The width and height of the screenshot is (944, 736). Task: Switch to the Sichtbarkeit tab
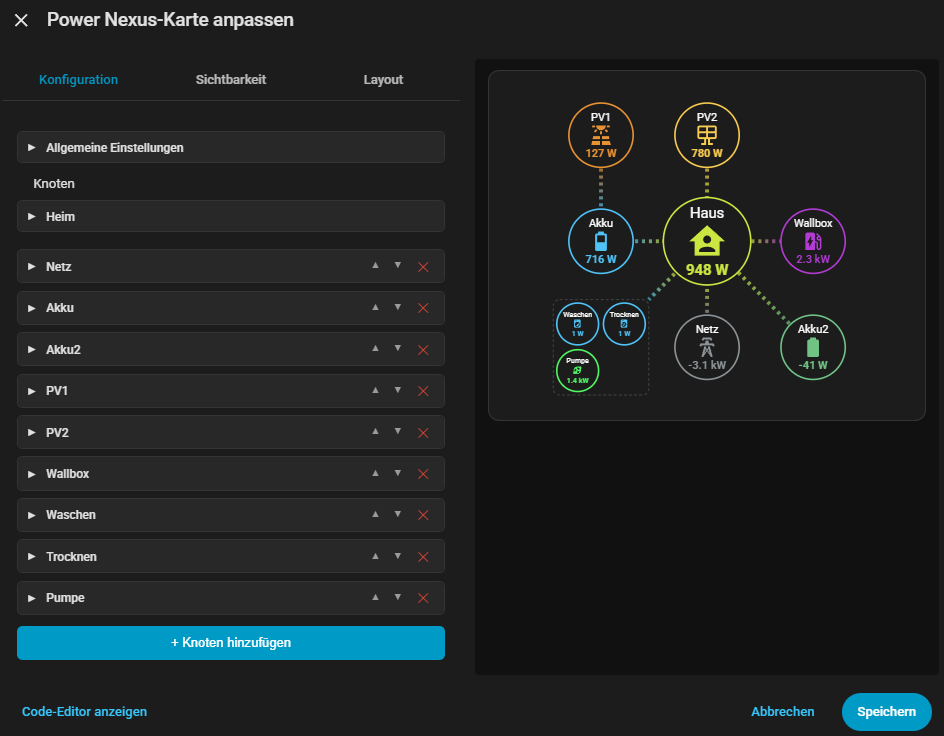click(231, 79)
